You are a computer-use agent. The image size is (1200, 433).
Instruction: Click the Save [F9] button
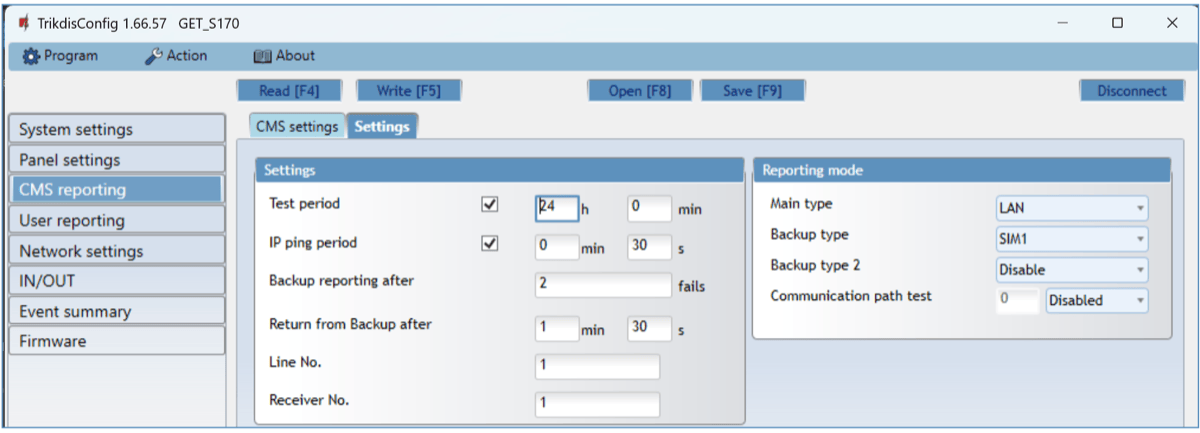(752, 91)
